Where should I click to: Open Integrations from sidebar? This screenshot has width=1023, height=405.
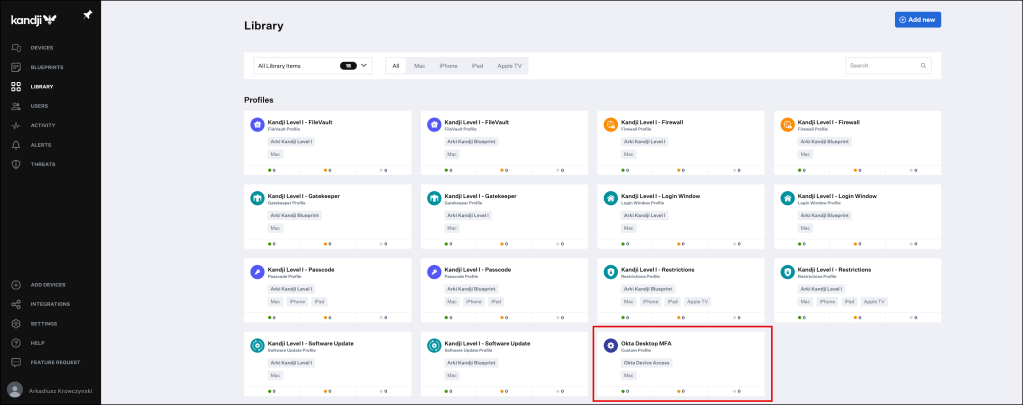(x=49, y=304)
